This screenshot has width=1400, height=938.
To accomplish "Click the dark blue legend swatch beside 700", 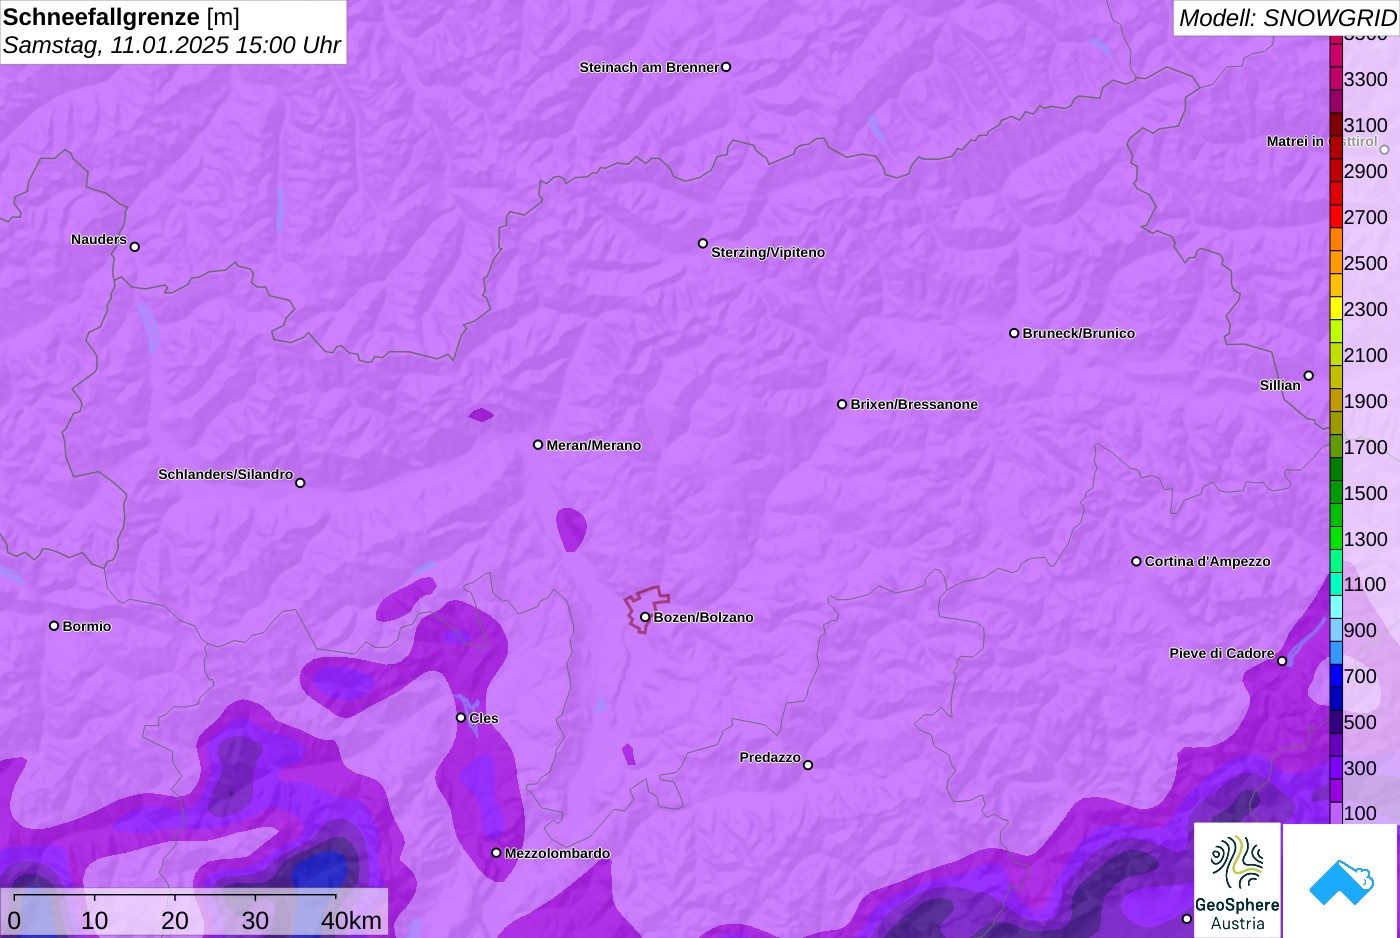I will pos(1336,676).
